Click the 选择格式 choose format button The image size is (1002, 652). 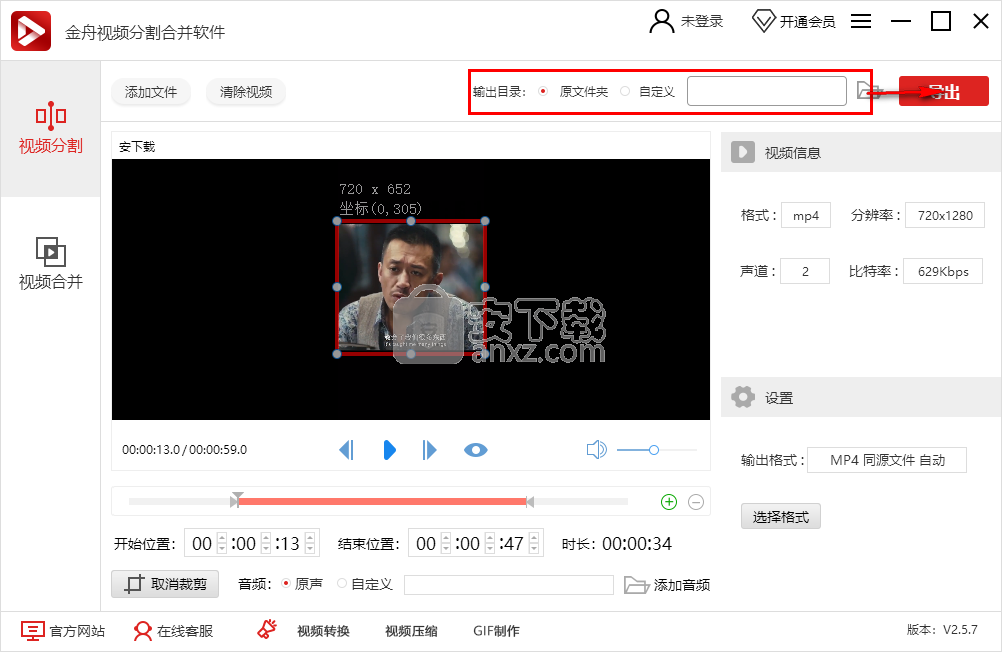tap(781, 516)
